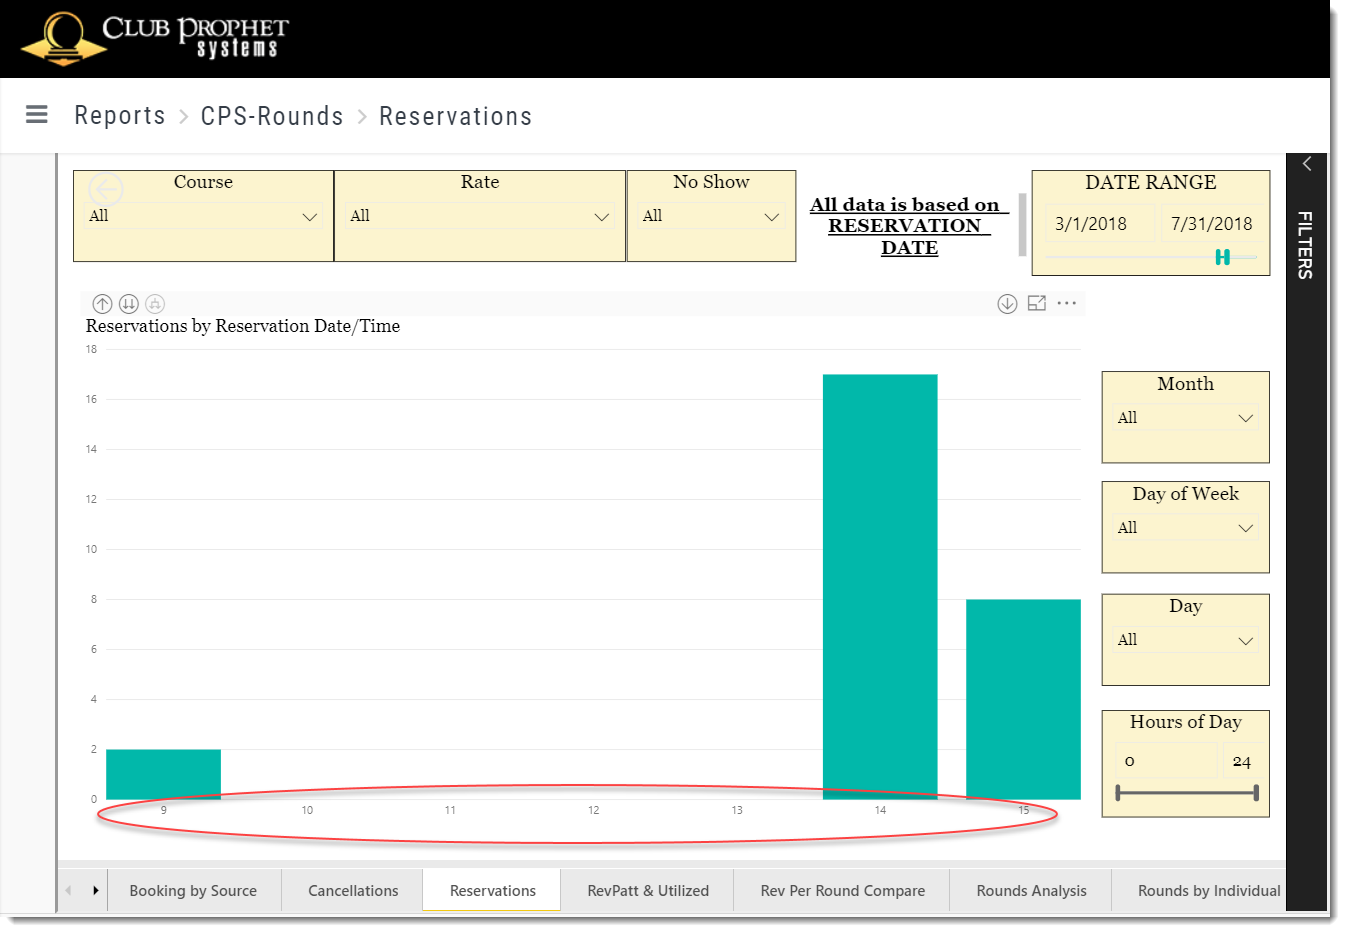
Task: Open the Rate filter dropdown
Action: [x=601, y=216]
